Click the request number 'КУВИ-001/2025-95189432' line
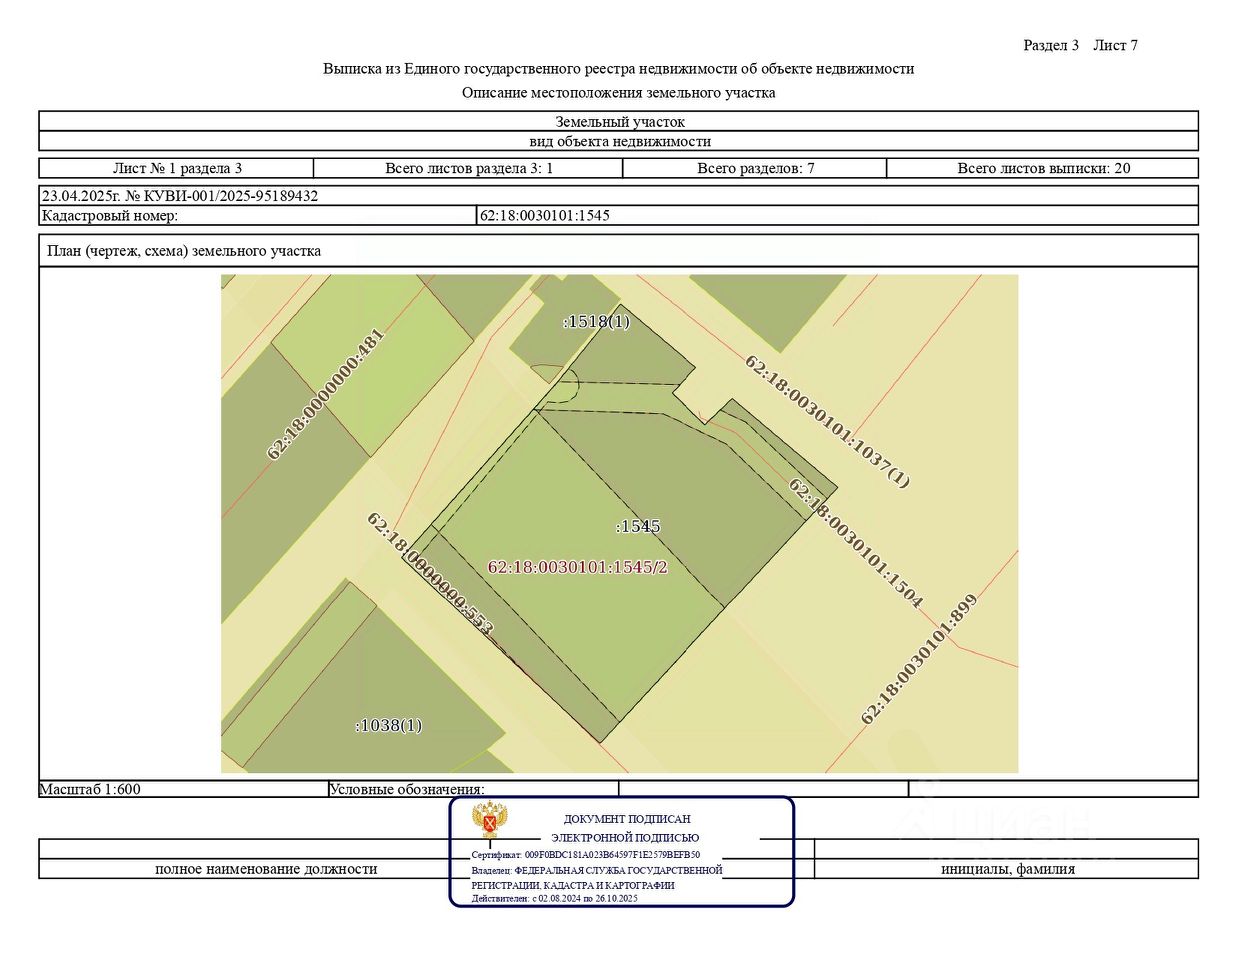The width and height of the screenshot is (1238, 957). point(618,196)
